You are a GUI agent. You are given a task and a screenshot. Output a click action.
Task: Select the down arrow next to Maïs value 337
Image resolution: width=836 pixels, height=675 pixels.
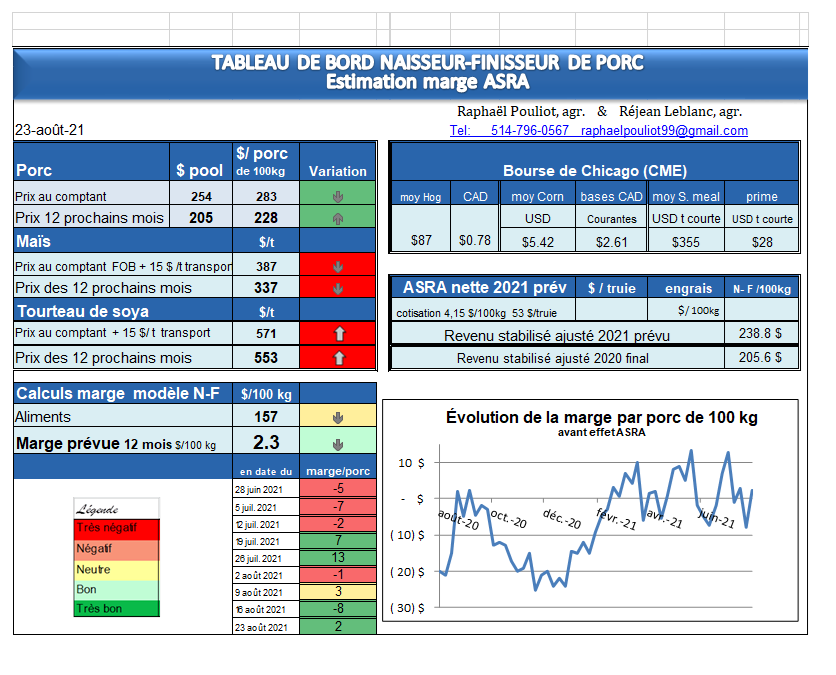(x=338, y=289)
